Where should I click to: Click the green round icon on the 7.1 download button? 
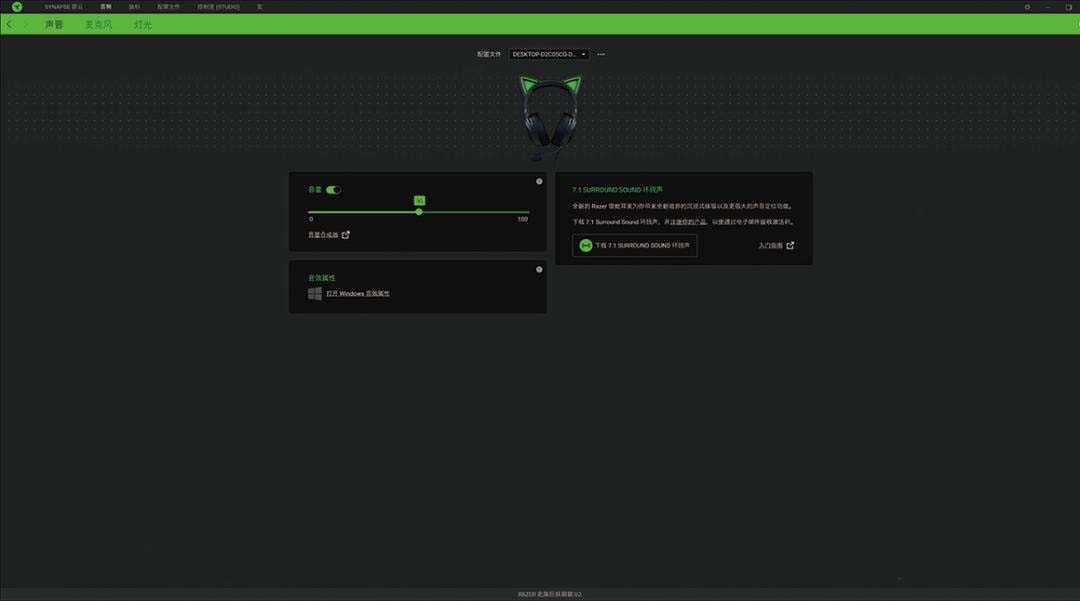pos(585,246)
